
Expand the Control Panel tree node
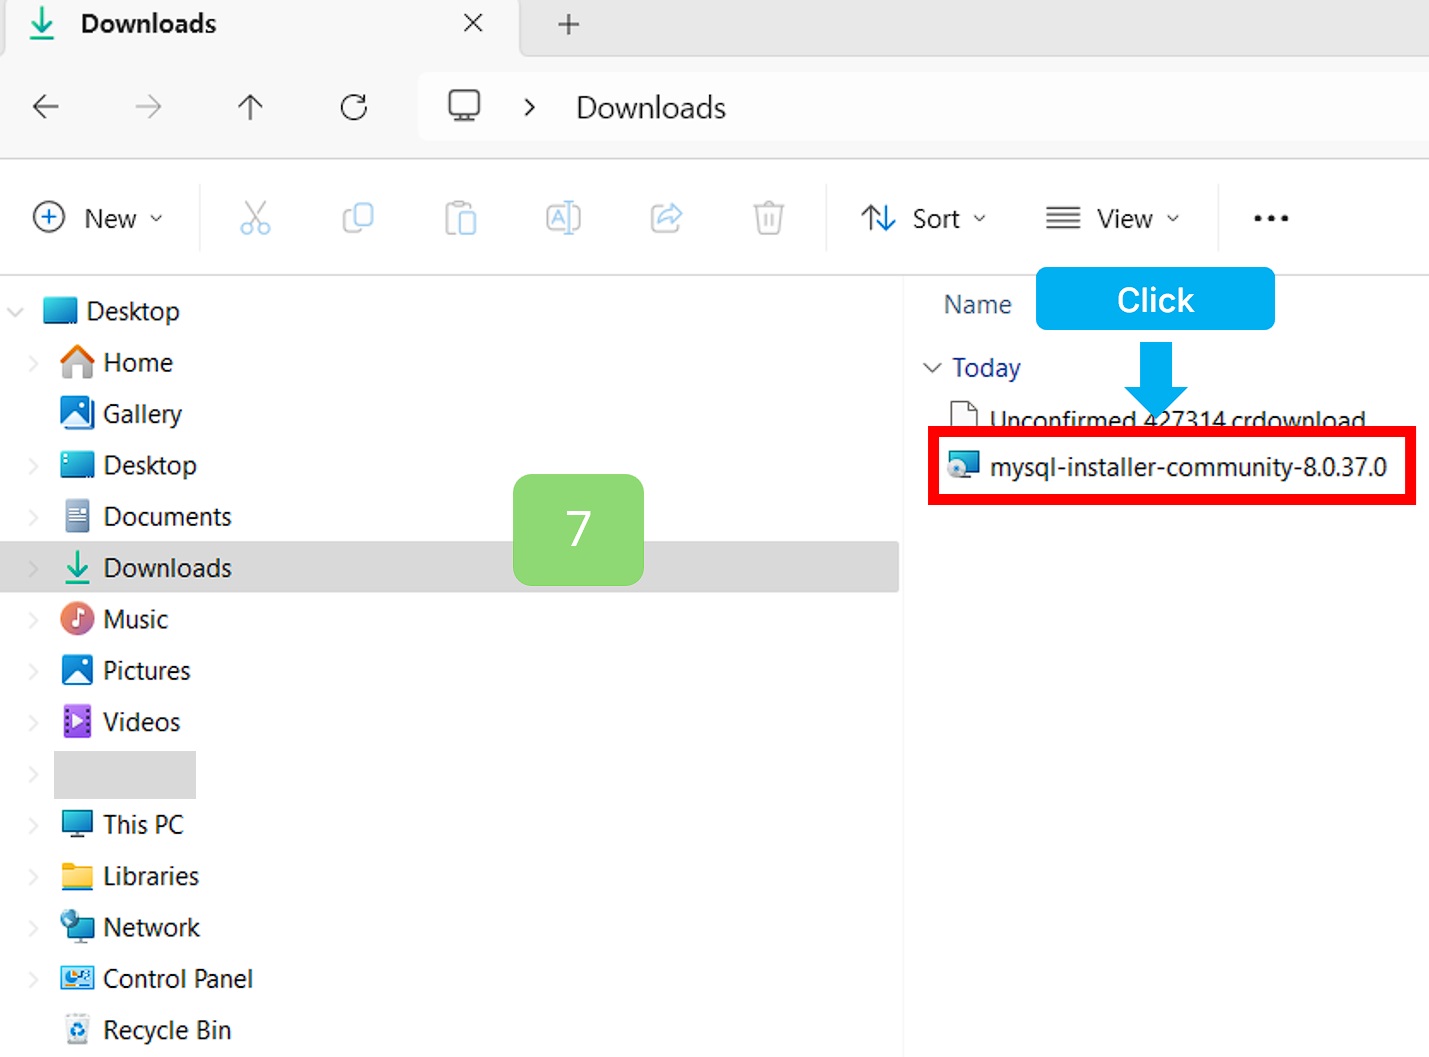(33, 979)
